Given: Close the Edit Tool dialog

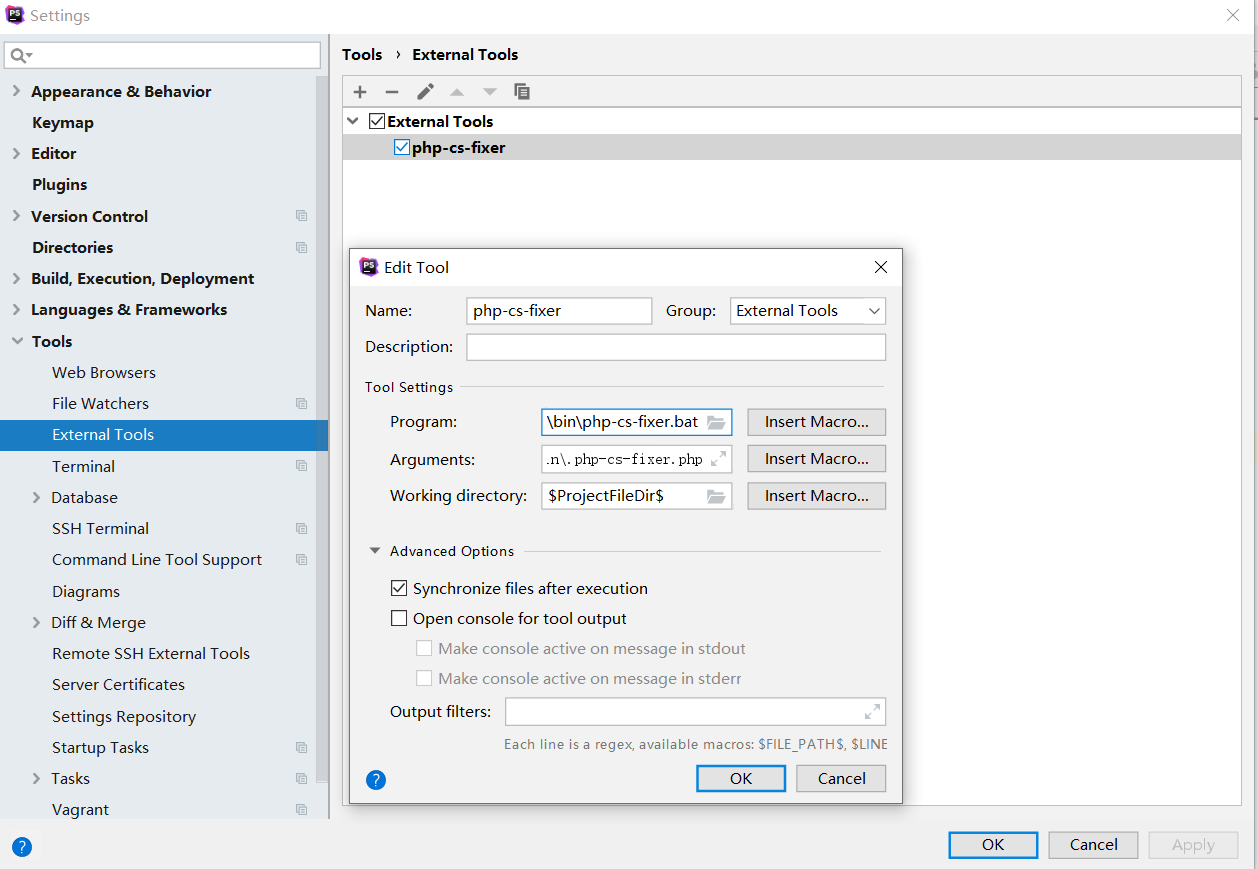Looking at the screenshot, I should tap(880, 267).
